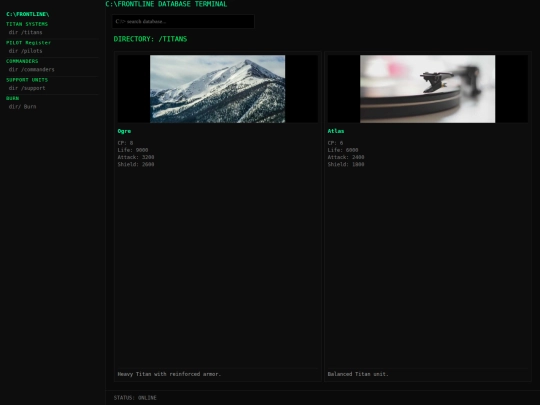Click Atlas's Attack: 2400 stat
The height and width of the screenshot is (405, 540).
pyautogui.click(x=346, y=157)
